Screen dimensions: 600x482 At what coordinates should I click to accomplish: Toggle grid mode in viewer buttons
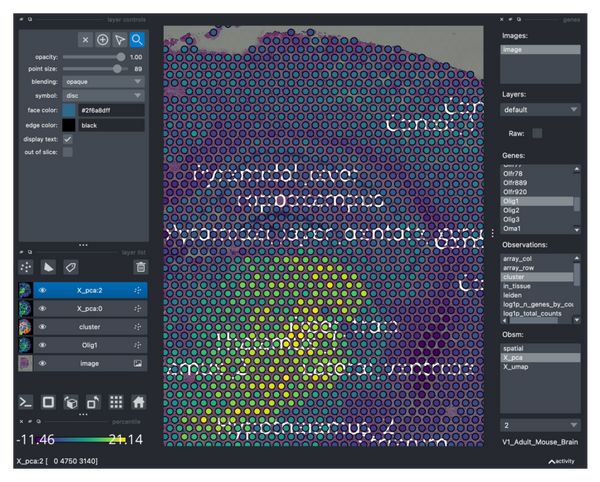(x=116, y=401)
